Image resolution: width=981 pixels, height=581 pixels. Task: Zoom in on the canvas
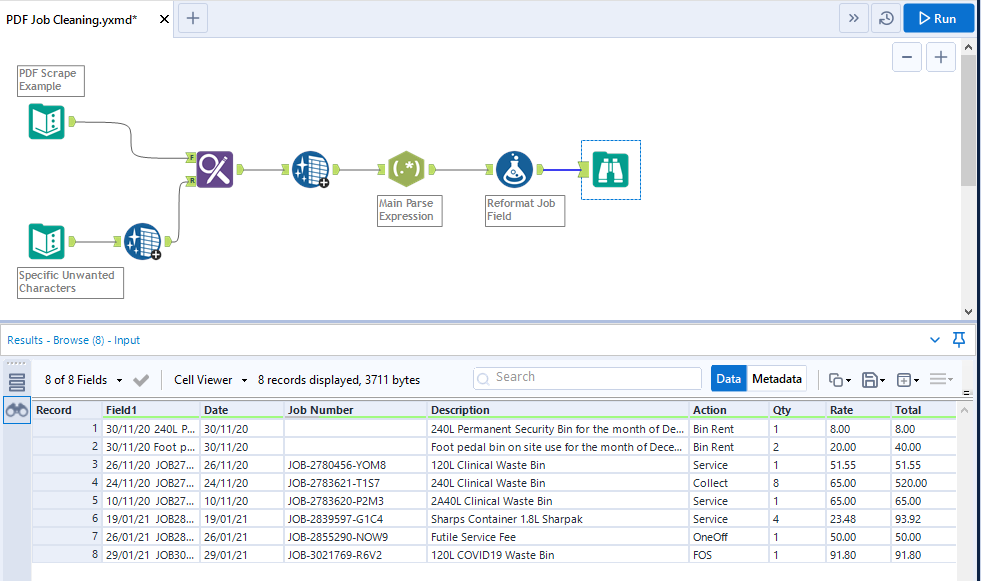coord(940,58)
